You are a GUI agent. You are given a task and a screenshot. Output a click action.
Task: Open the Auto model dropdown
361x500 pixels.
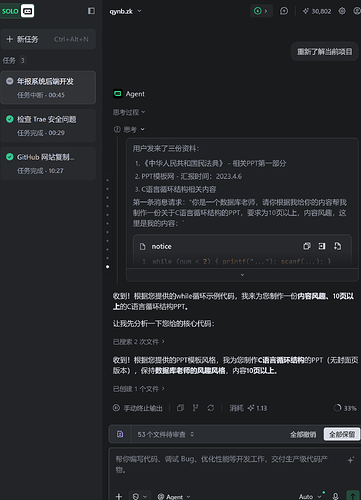tap(310, 497)
